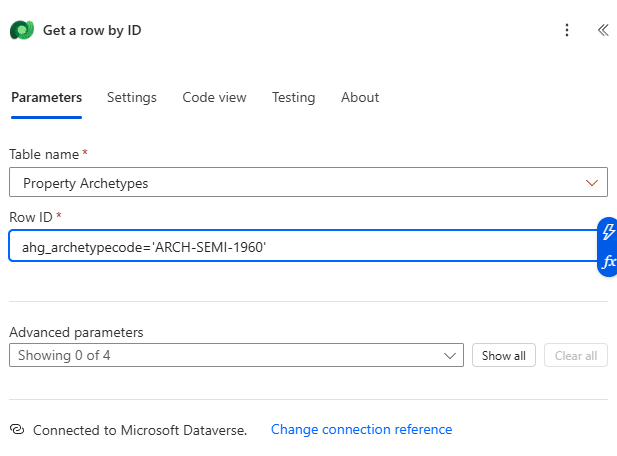Open the fx expression editor
The image size is (617, 456).
point(609,261)
